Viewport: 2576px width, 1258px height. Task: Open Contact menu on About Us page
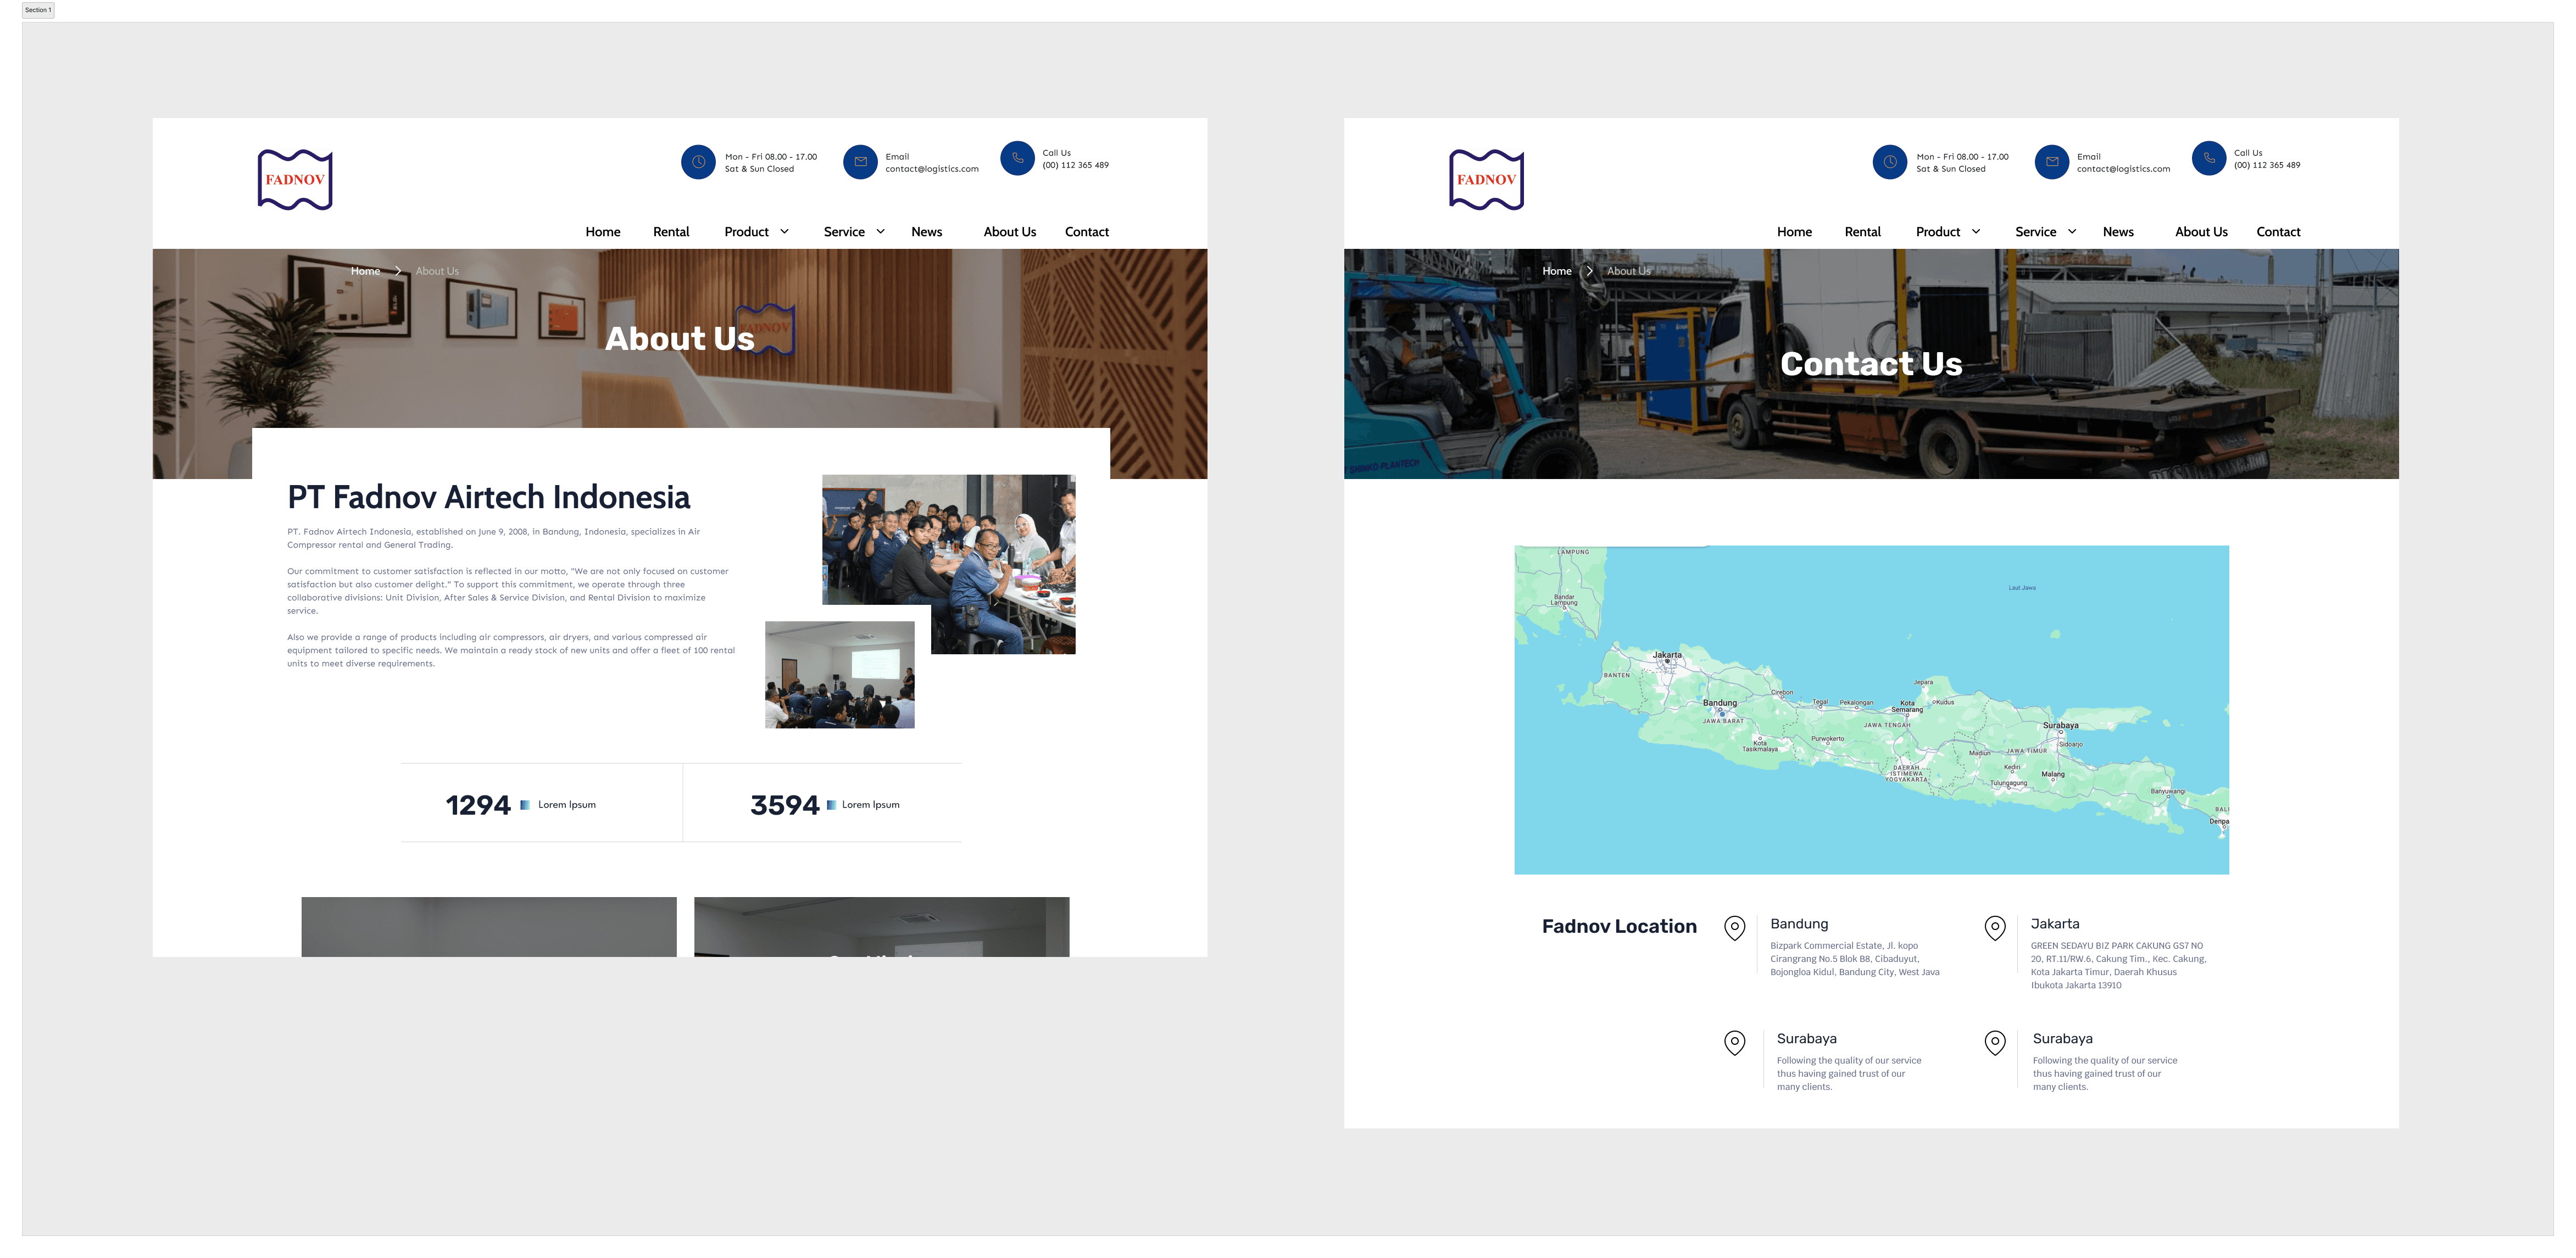pyautogui.click(x=1086, y=232)
